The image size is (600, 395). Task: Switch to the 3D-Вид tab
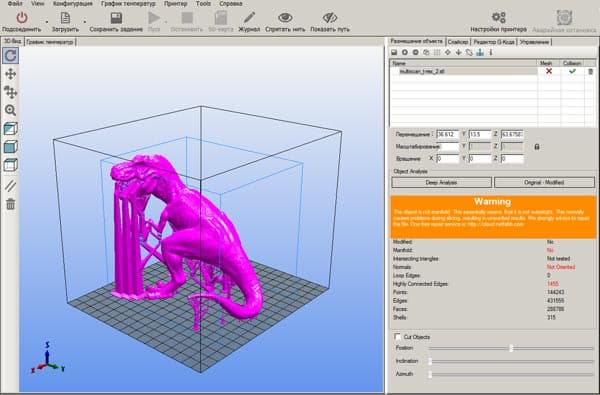pyautogui.click(x=12, y=41)
